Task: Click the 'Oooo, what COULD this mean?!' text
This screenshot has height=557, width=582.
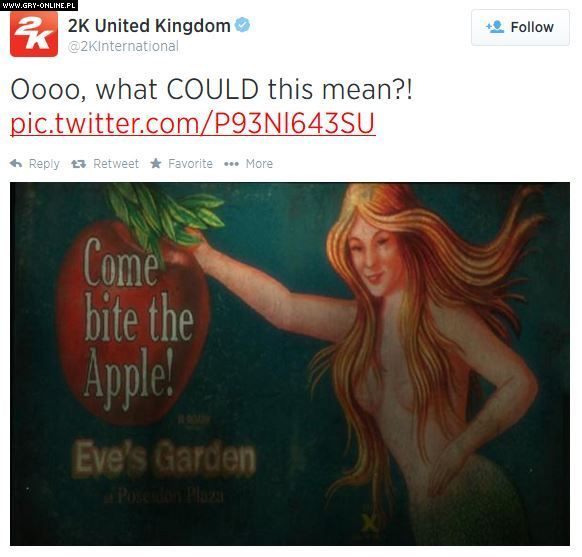Action: (212, 89)
